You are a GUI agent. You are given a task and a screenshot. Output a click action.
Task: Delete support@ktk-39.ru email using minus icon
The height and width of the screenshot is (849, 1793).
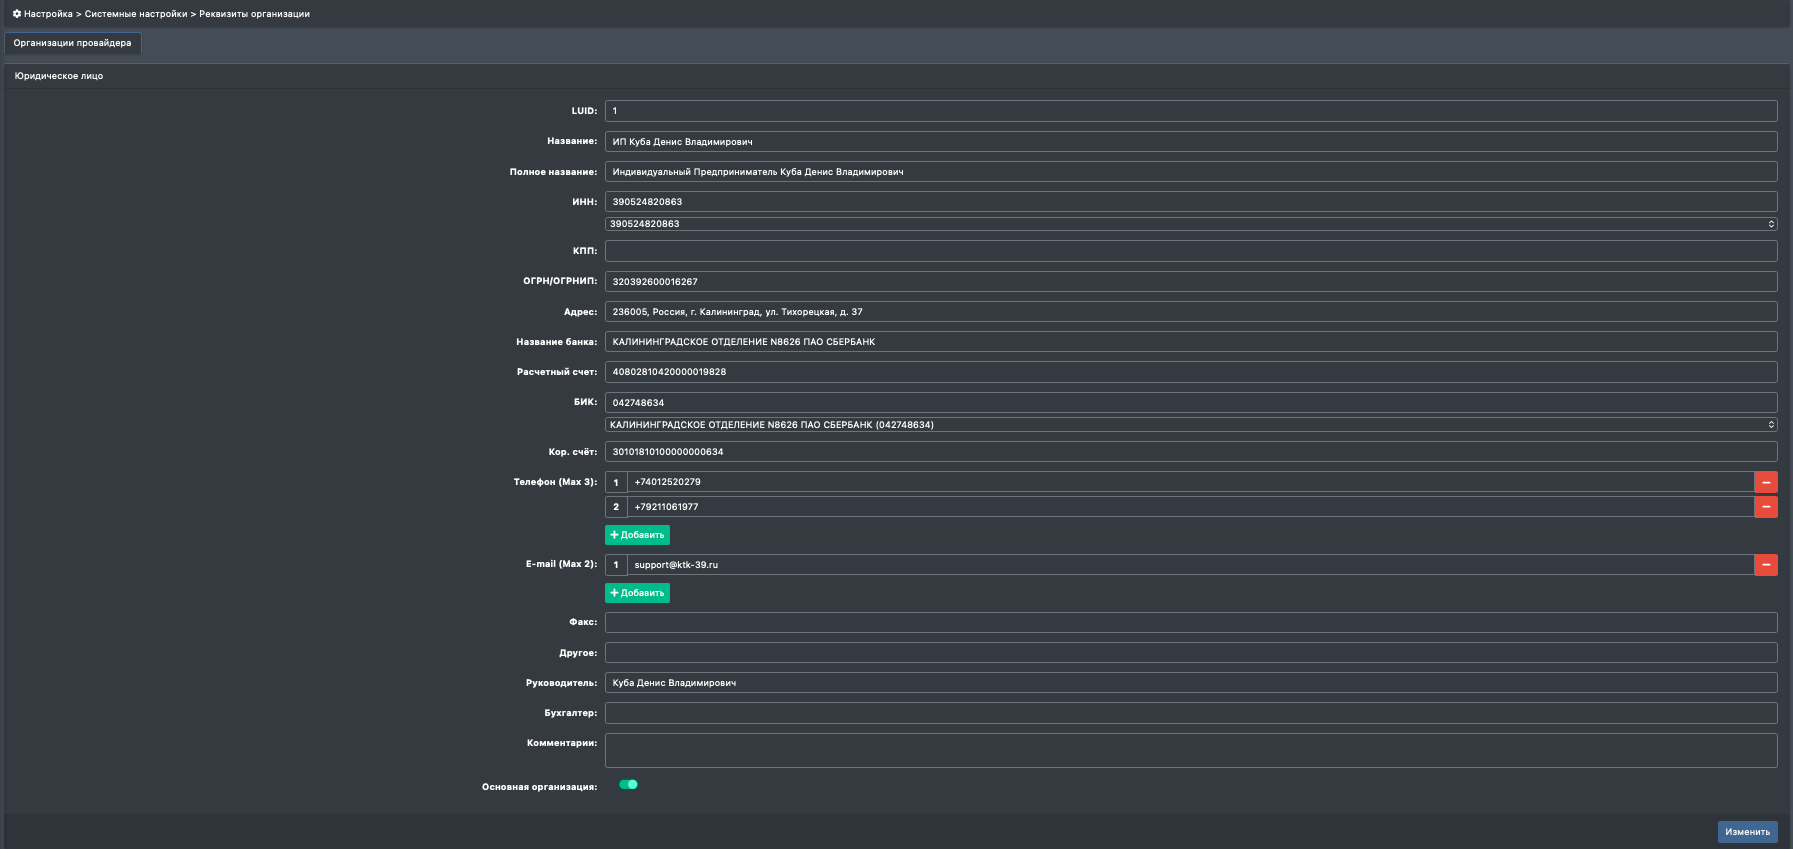(1766, 565)
